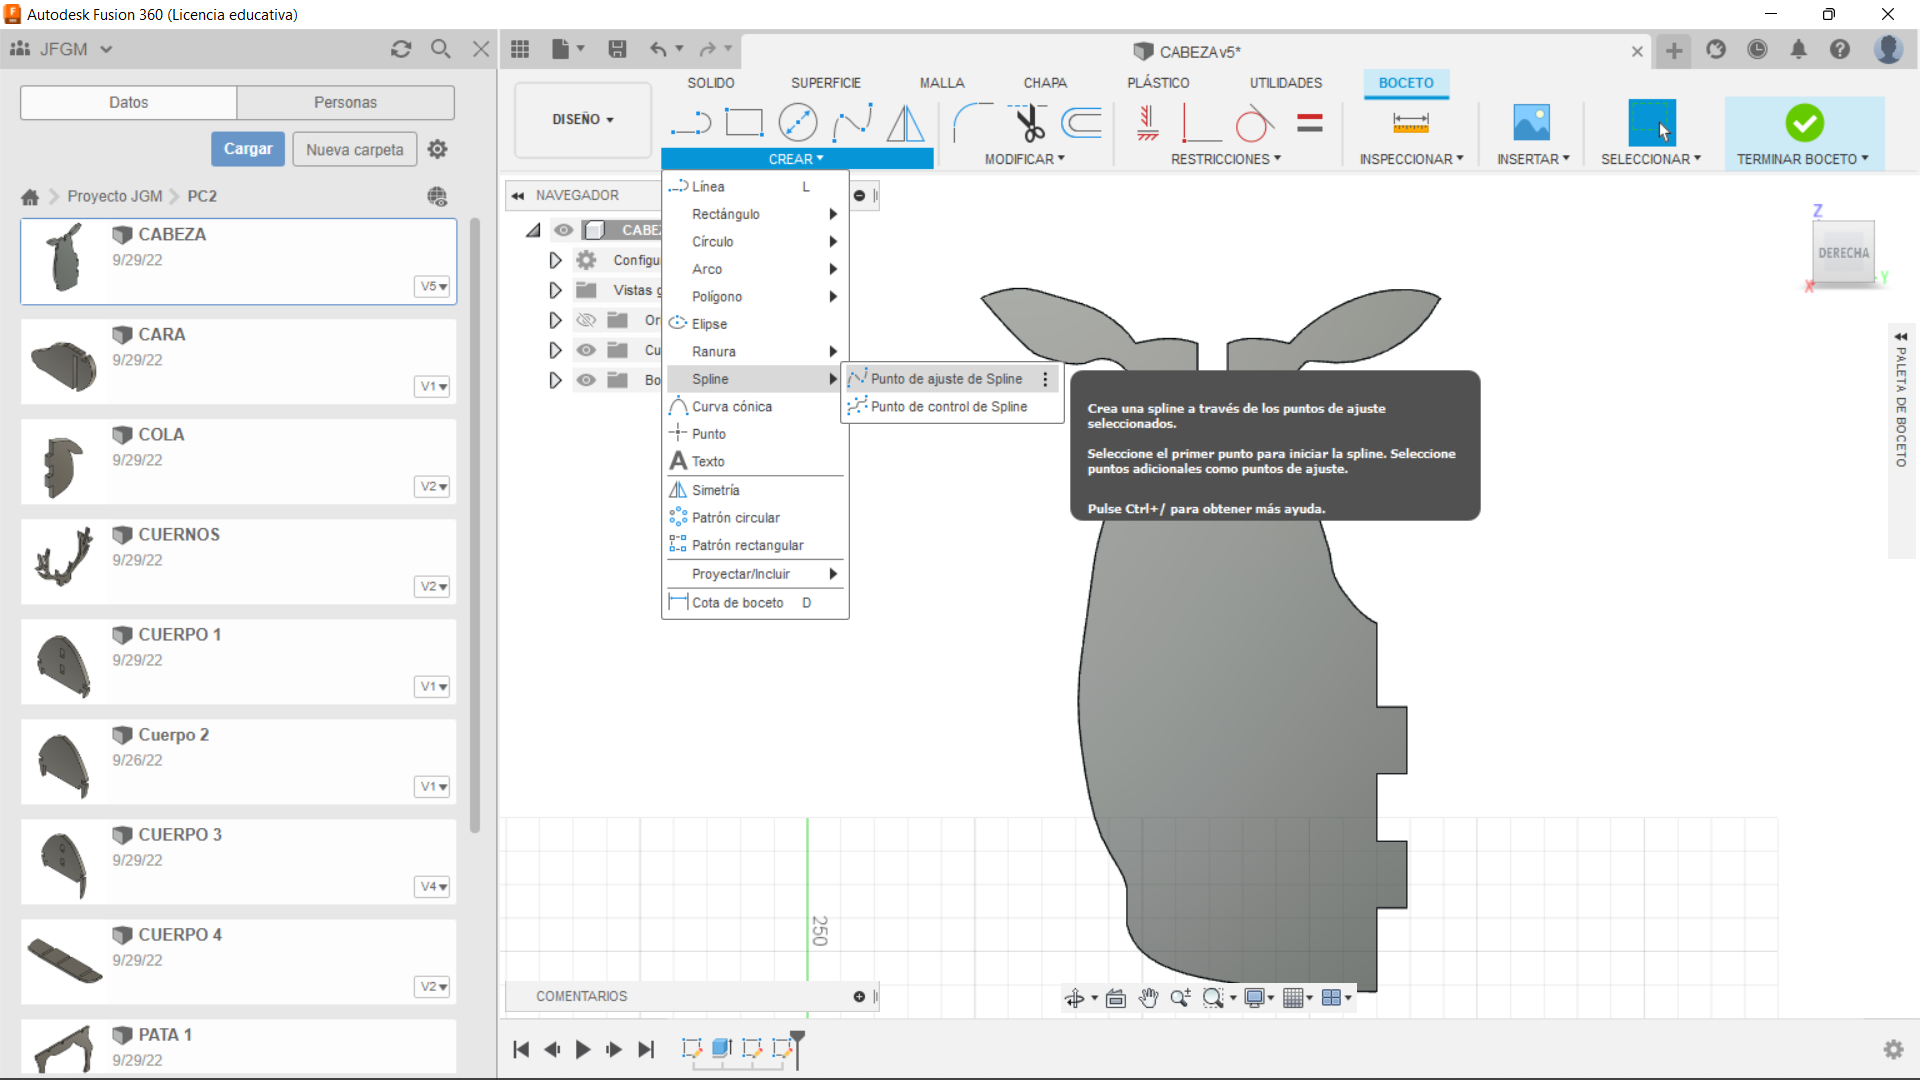Click the Cargar button
Image resolution: width=1920 pixels, height=1080 pixels.
pos(247,148)
